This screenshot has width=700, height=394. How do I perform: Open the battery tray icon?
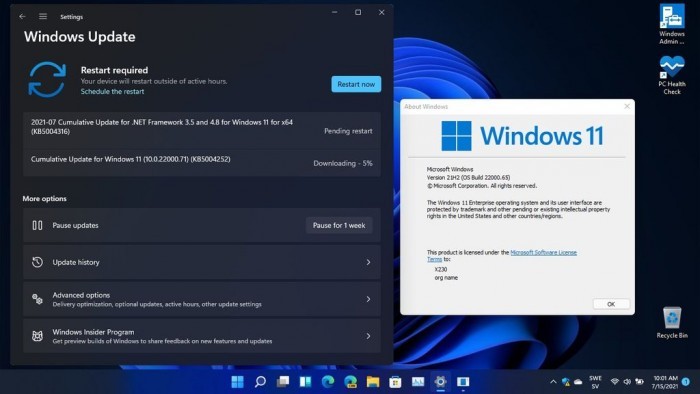(x=640, y=382)
